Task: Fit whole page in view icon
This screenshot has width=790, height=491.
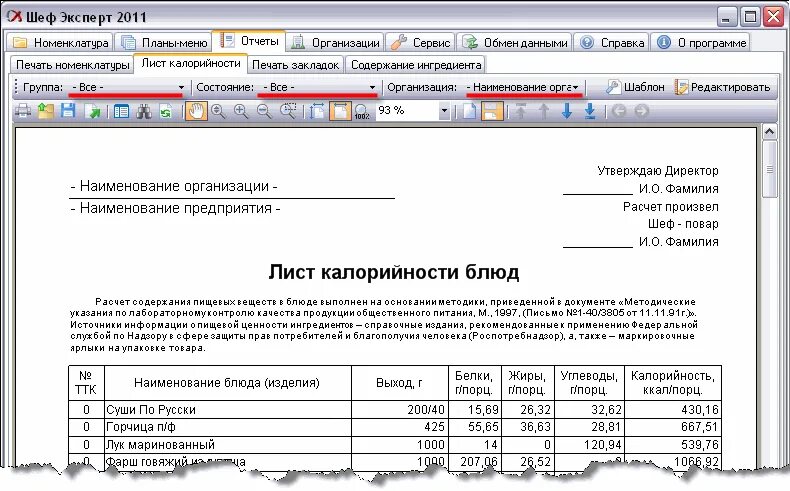Action: [317, 111]
